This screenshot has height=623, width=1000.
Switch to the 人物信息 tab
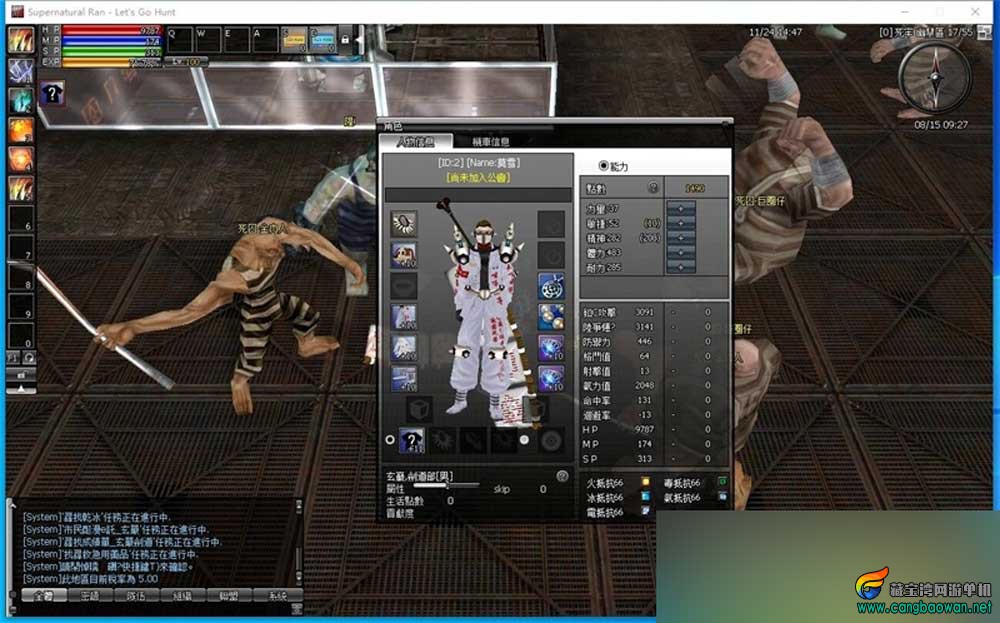click(415, 142)
